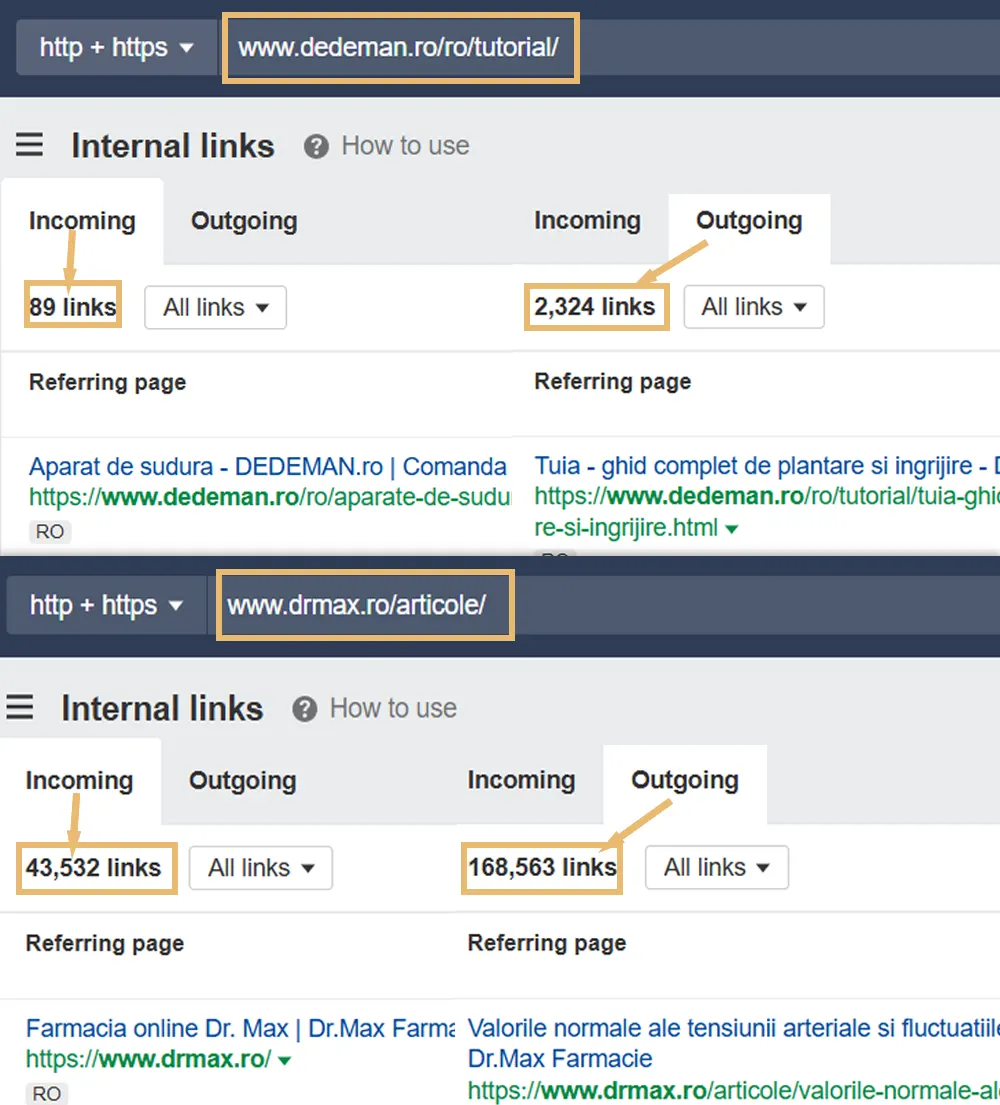Click the dedeman.ro/ro/tutorial/ URL input field
The height and width of the screenshot is (1105, 1000).
[x=400, y=48]
